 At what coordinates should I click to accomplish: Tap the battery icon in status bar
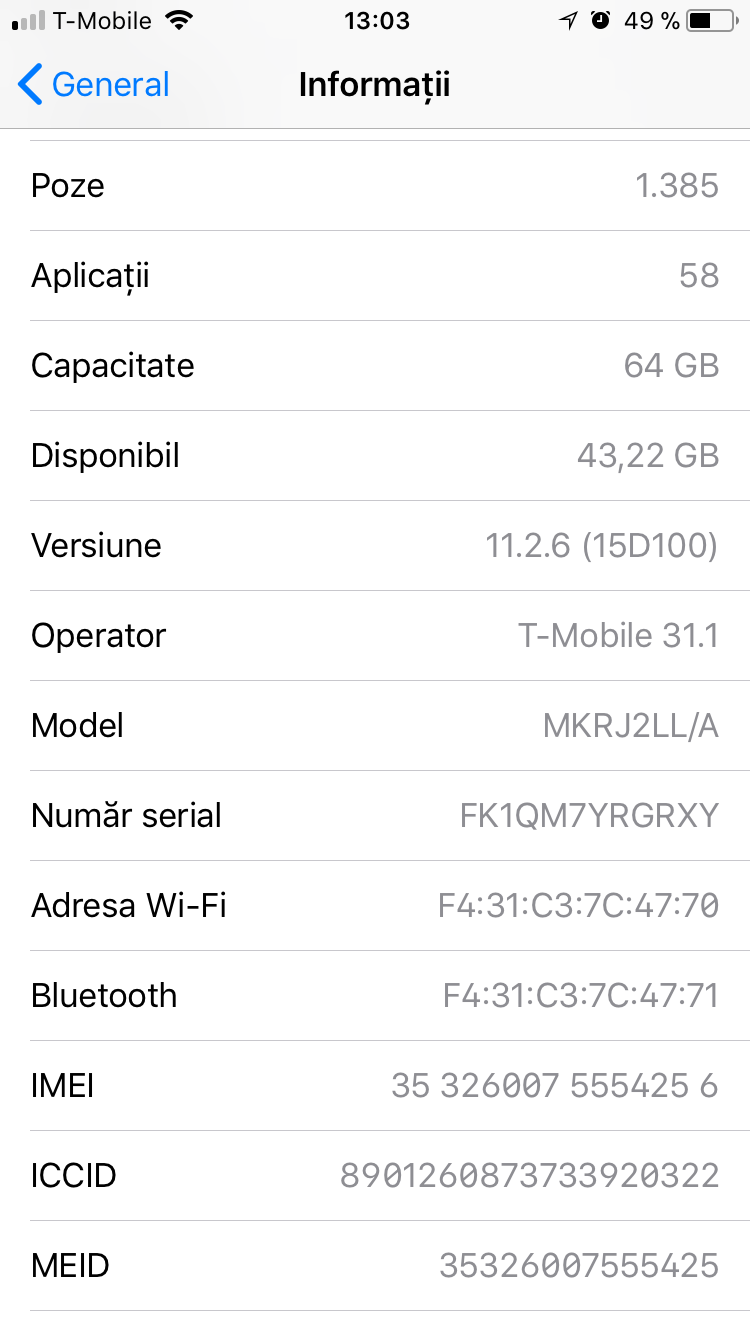pos(712,21)
